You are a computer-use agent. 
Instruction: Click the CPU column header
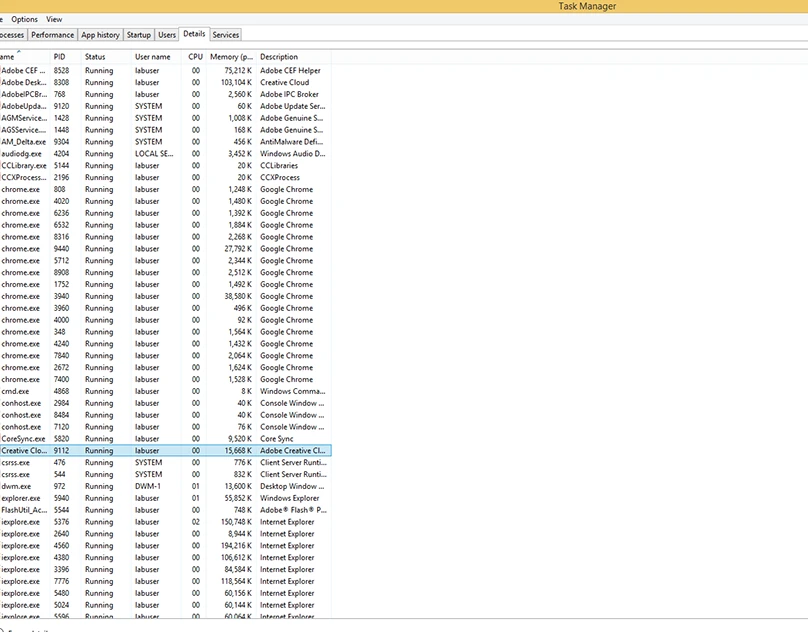[x=195, y=57]
